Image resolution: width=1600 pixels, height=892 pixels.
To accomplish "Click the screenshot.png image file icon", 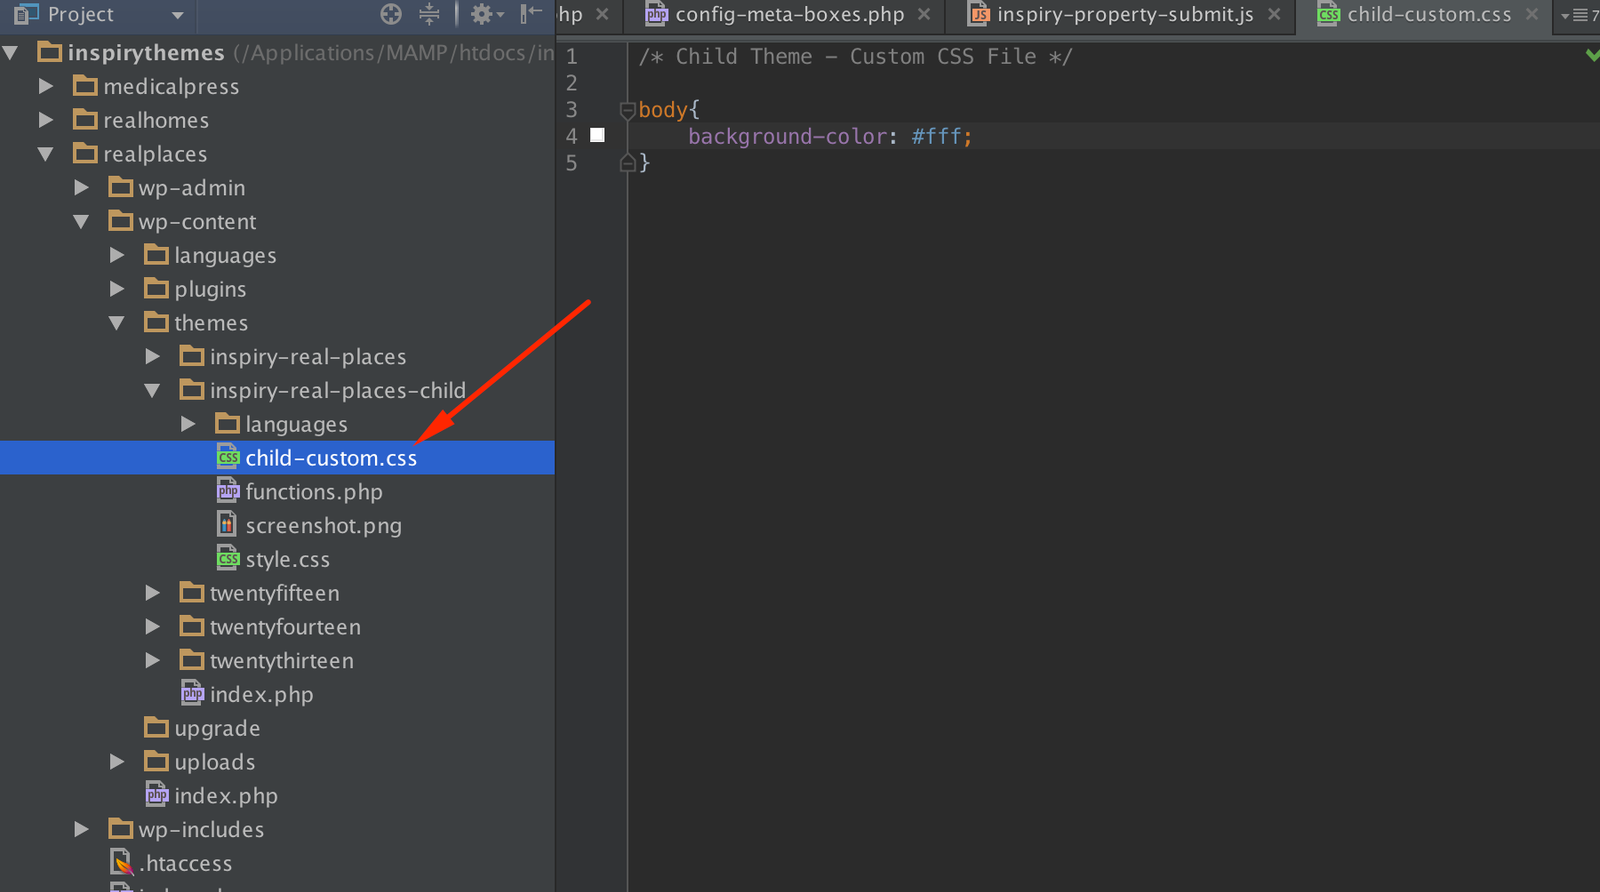I will [228, 525].
